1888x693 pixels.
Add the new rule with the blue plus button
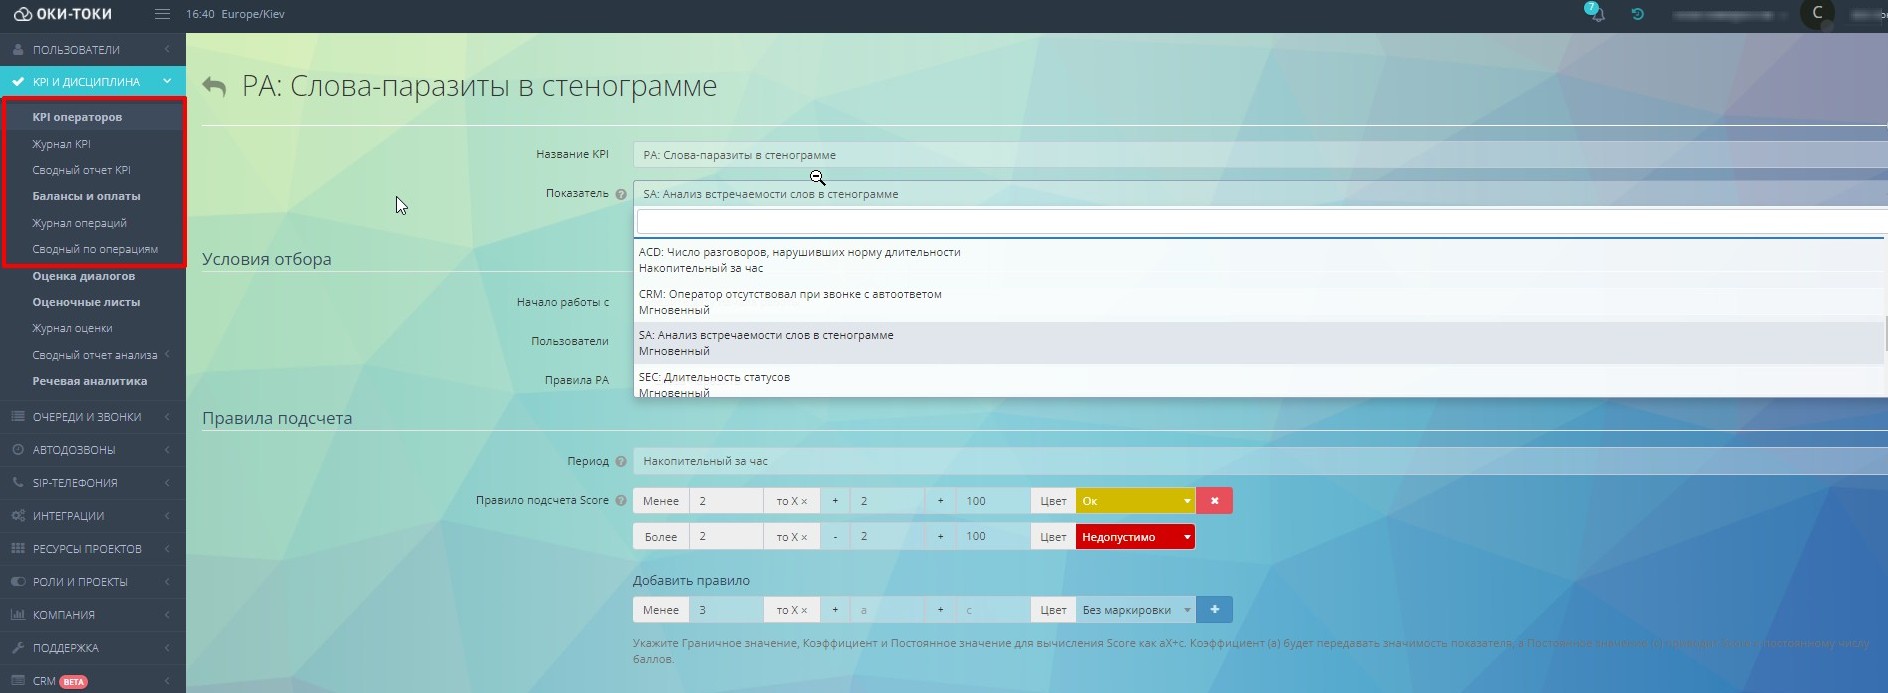click(x=1214, y=609)
